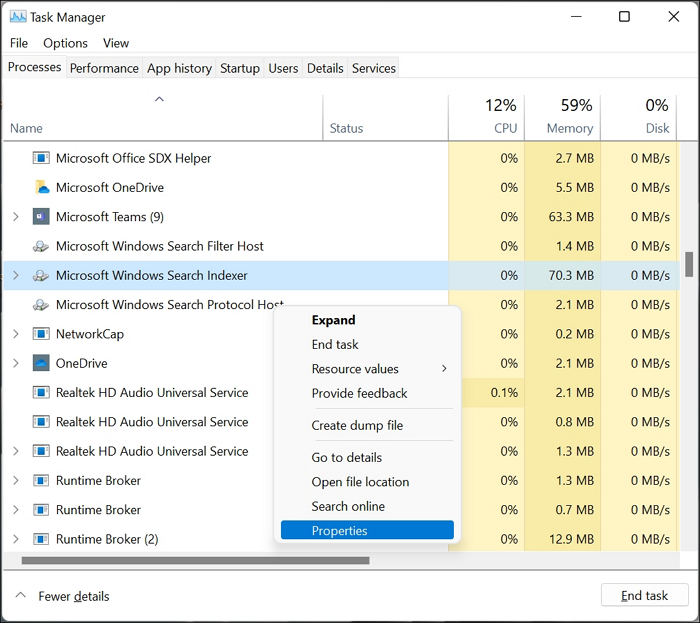
Task: Expand the OneDrive process group
Action: 16,363
